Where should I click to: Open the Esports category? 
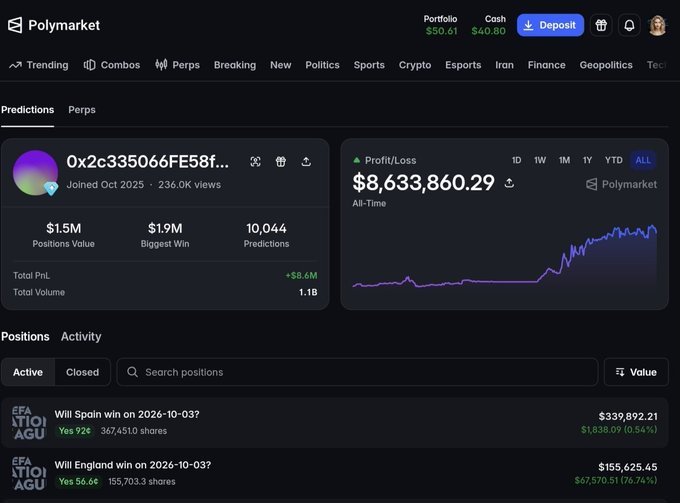coord(463,65)
